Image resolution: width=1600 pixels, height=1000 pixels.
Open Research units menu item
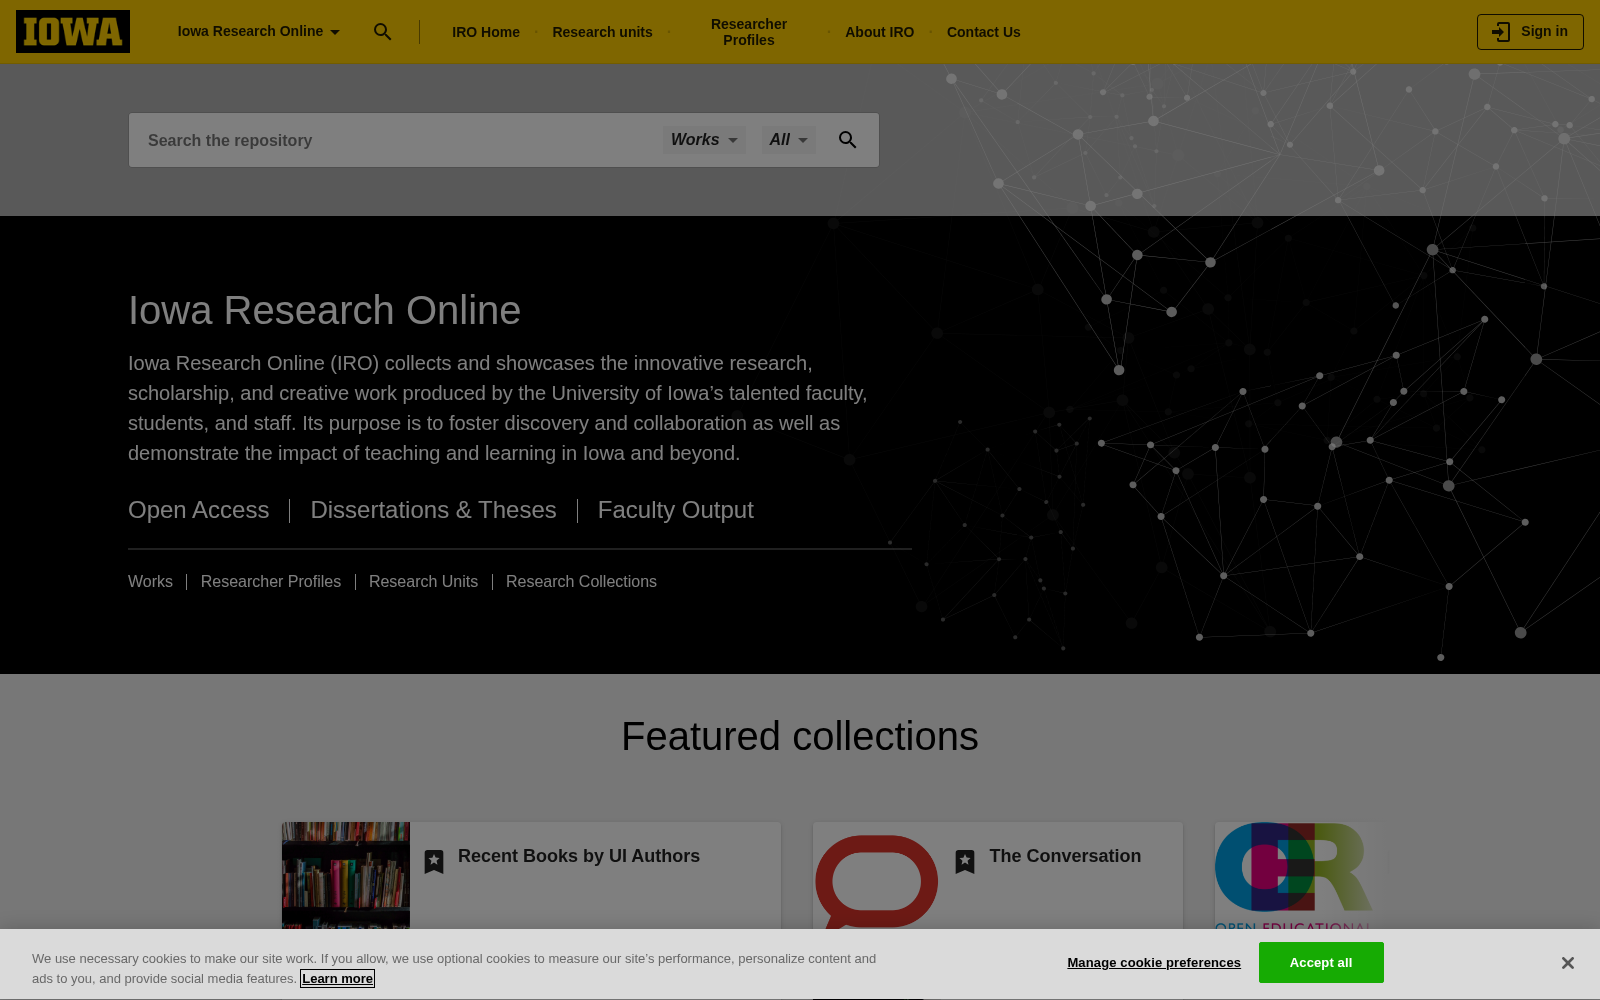pyautogui.click(x=602, y=32)
